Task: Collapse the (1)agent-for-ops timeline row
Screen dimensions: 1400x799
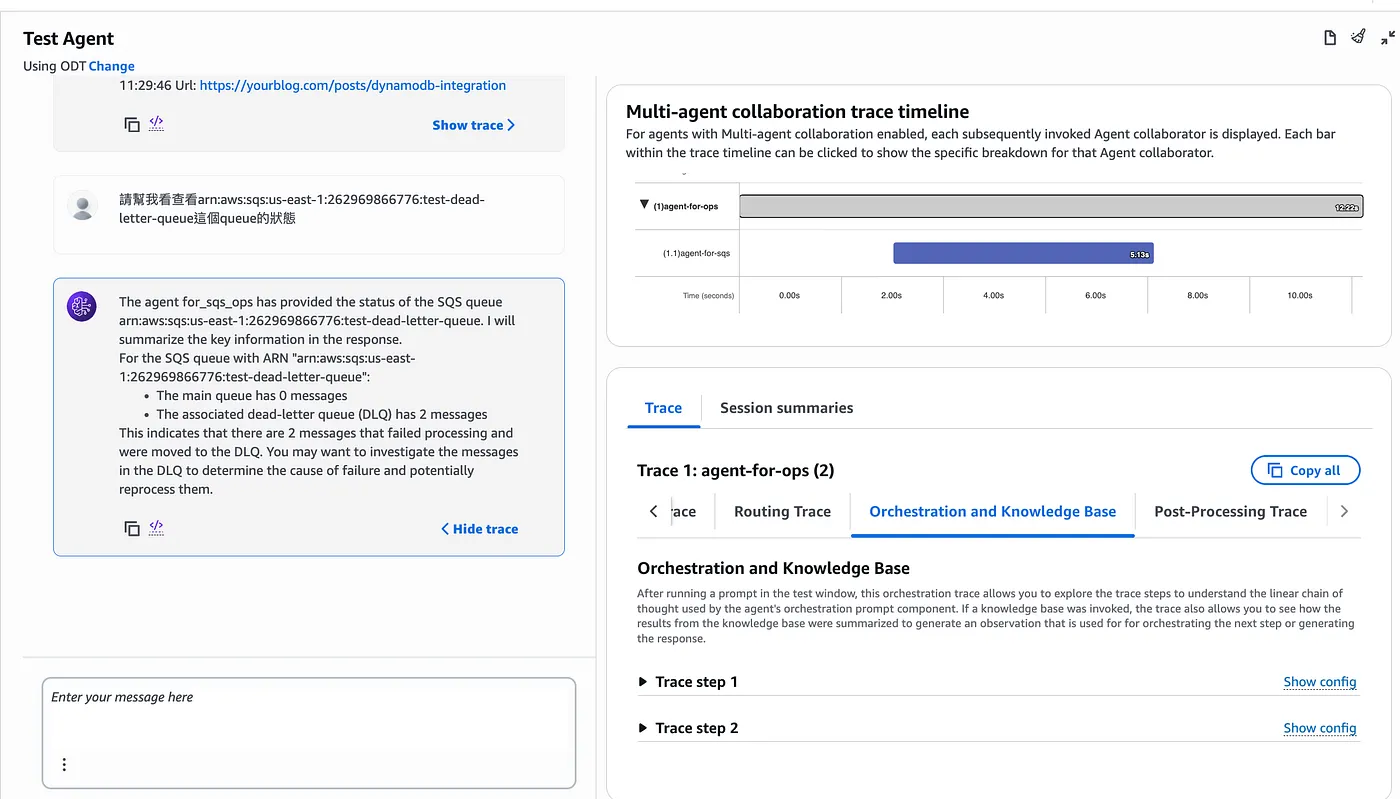Action: pos(644,205)
